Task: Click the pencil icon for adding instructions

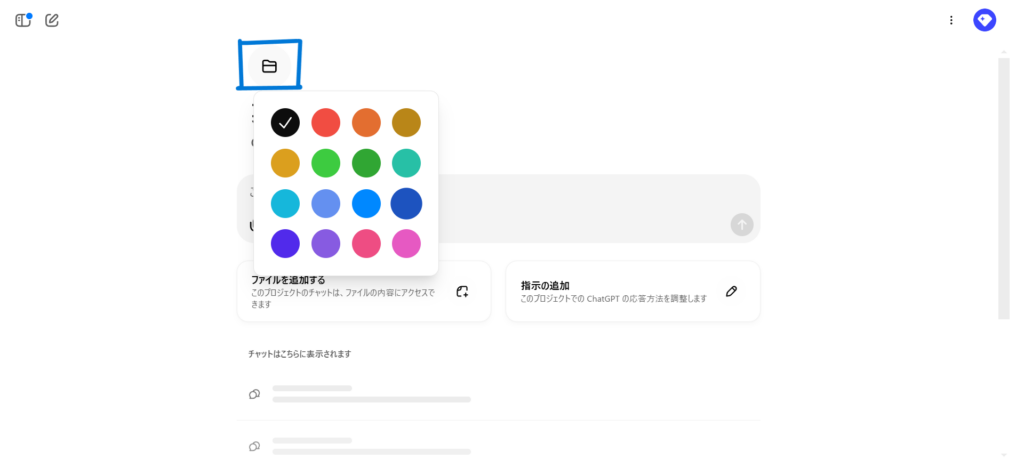Action: [x=731, y=291]
